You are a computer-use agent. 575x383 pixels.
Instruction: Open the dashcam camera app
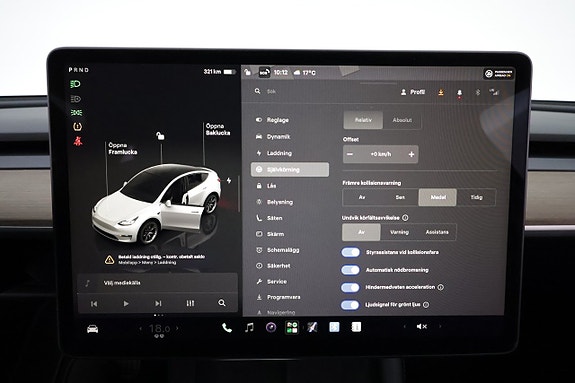pyautogui.click(x=271, y=327)
